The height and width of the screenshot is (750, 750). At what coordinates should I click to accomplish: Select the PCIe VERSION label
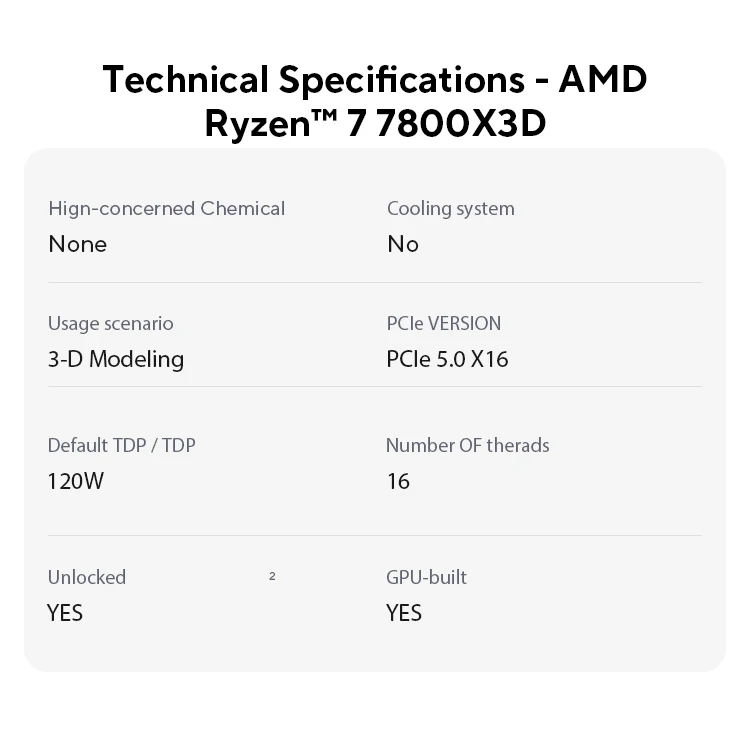pos(443,324)
